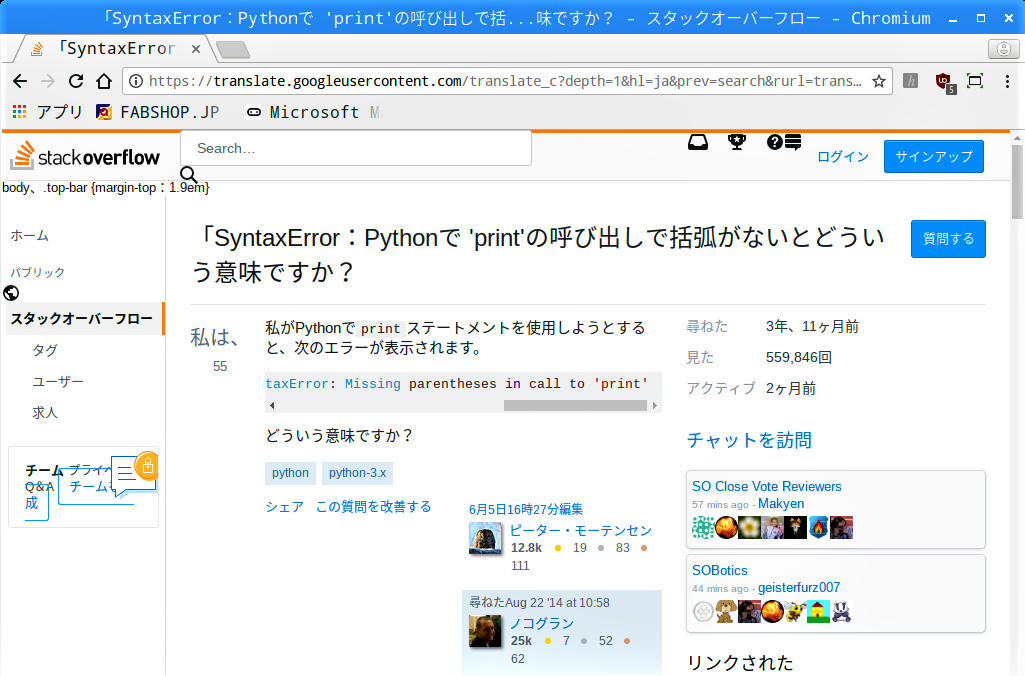Click the search magnifier icon
The height and width of the screenshot is (676, 1025).
pos(188,175)
